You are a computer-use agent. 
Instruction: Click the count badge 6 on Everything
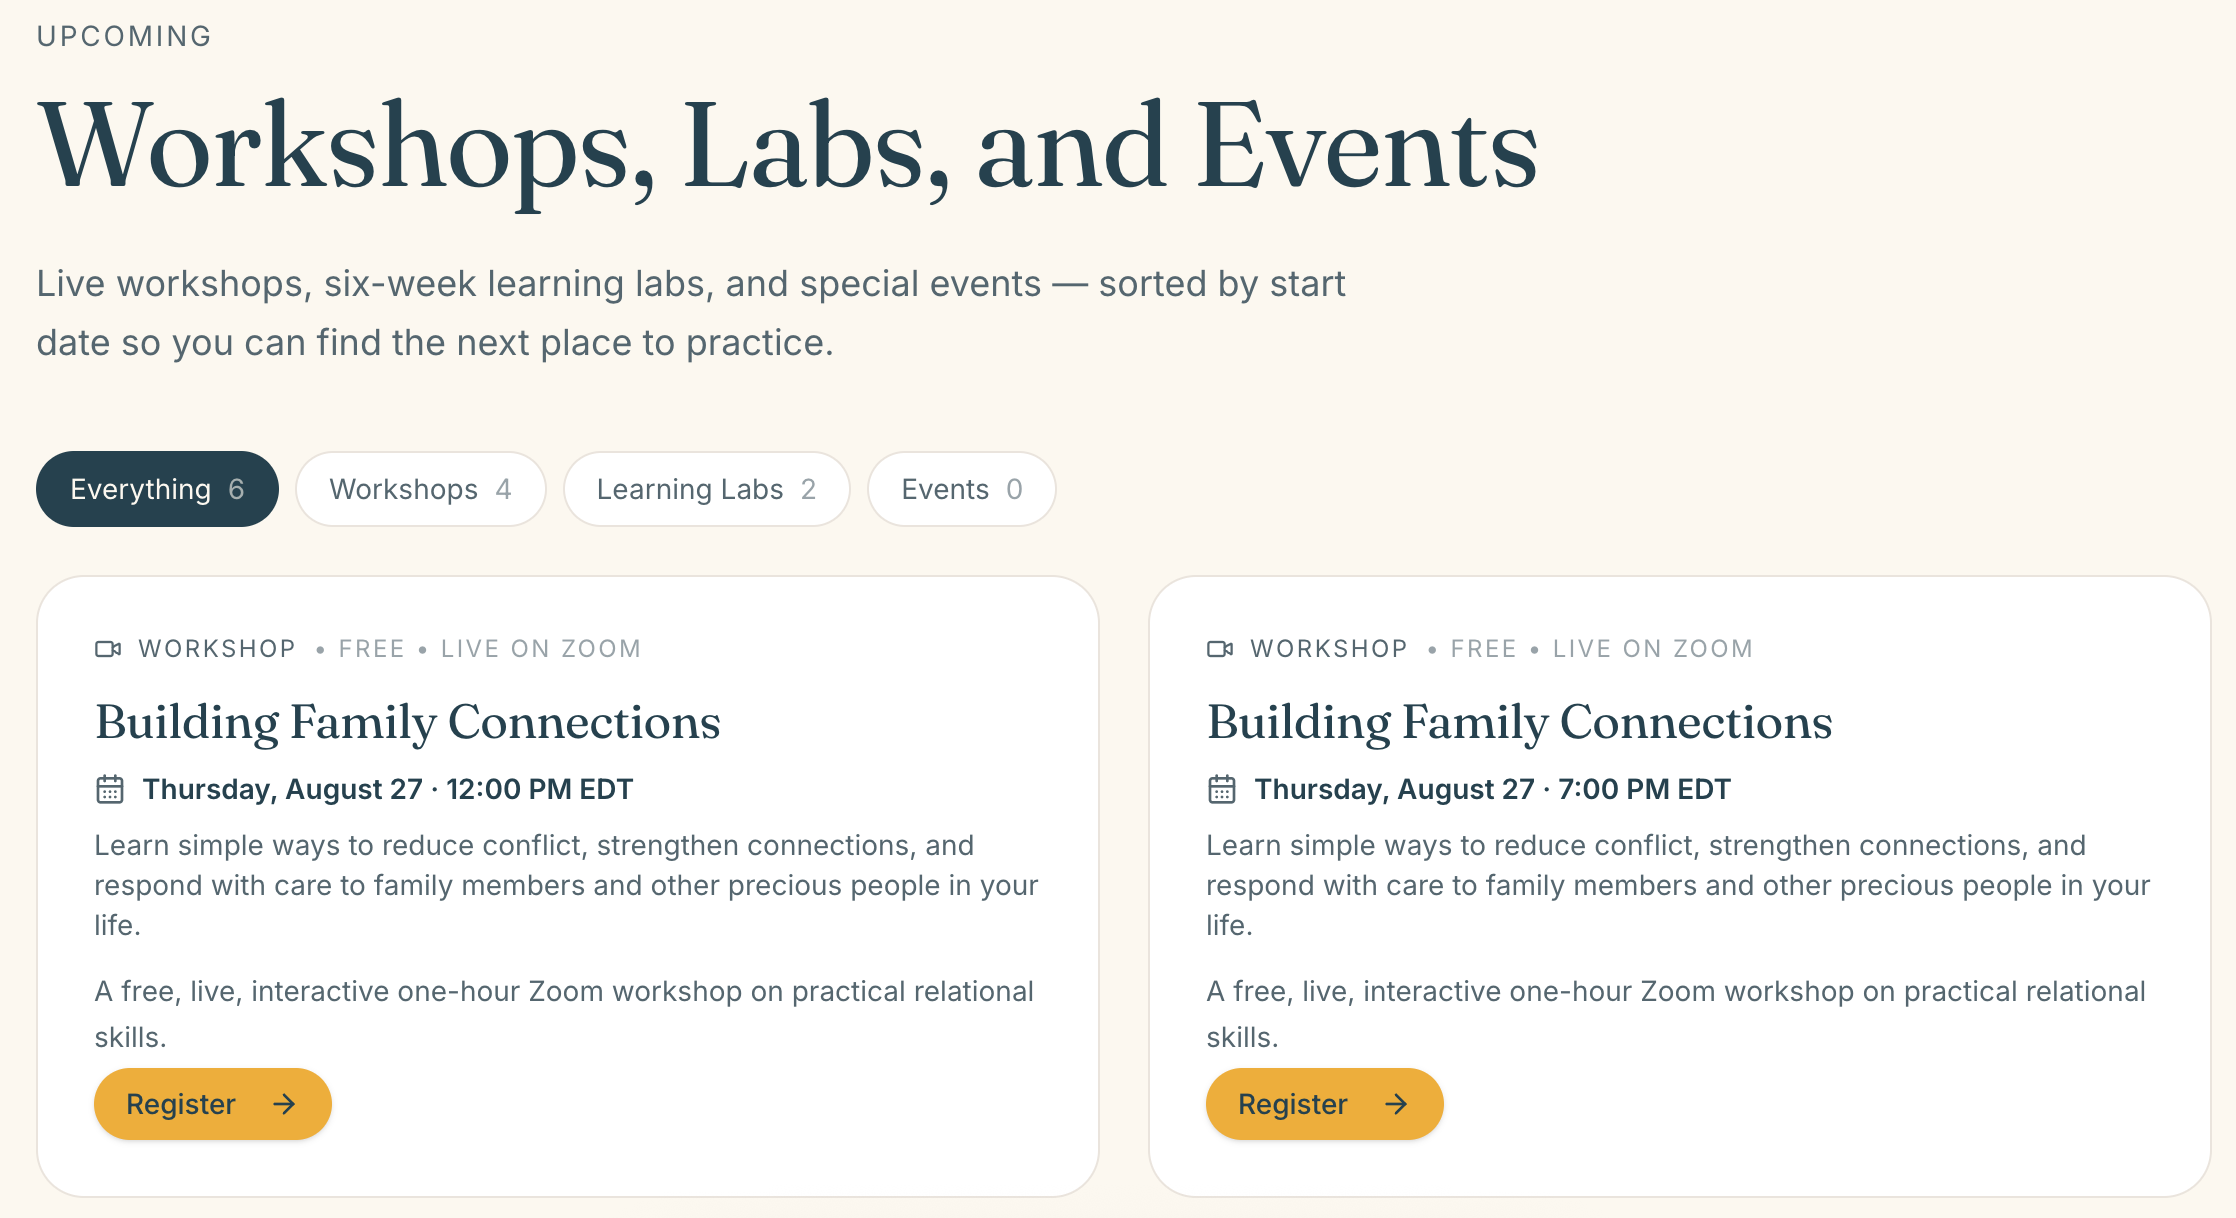(x=236, y=489)
